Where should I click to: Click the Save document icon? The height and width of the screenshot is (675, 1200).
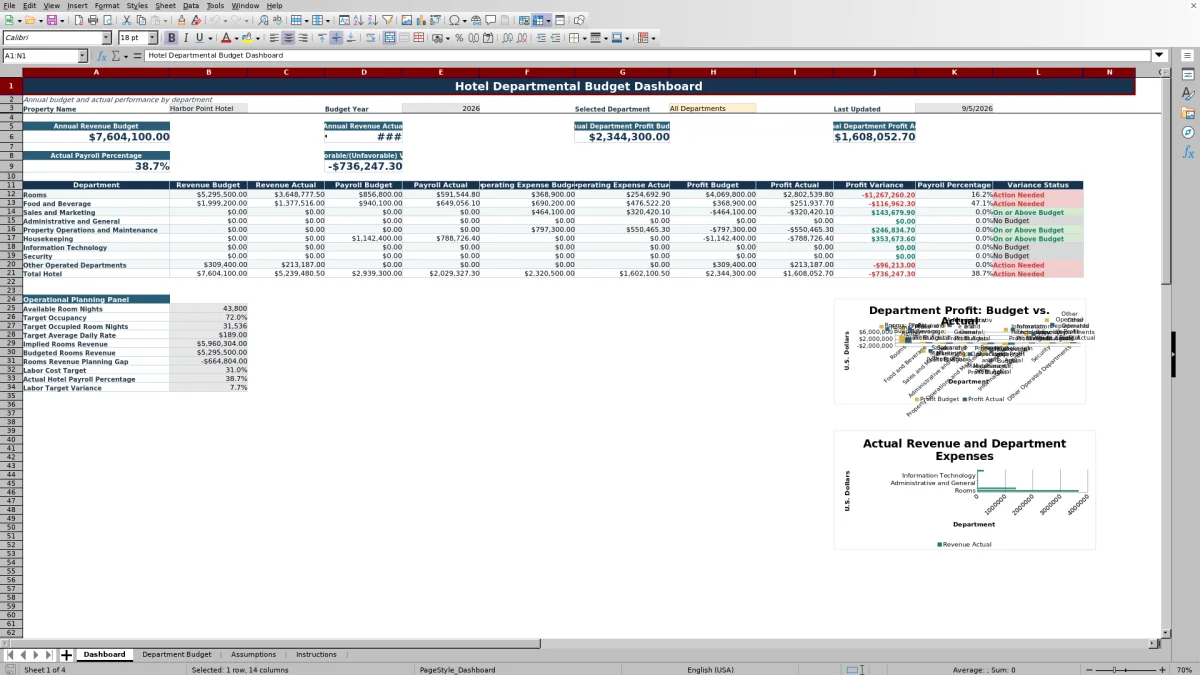(x=51, y=20)
